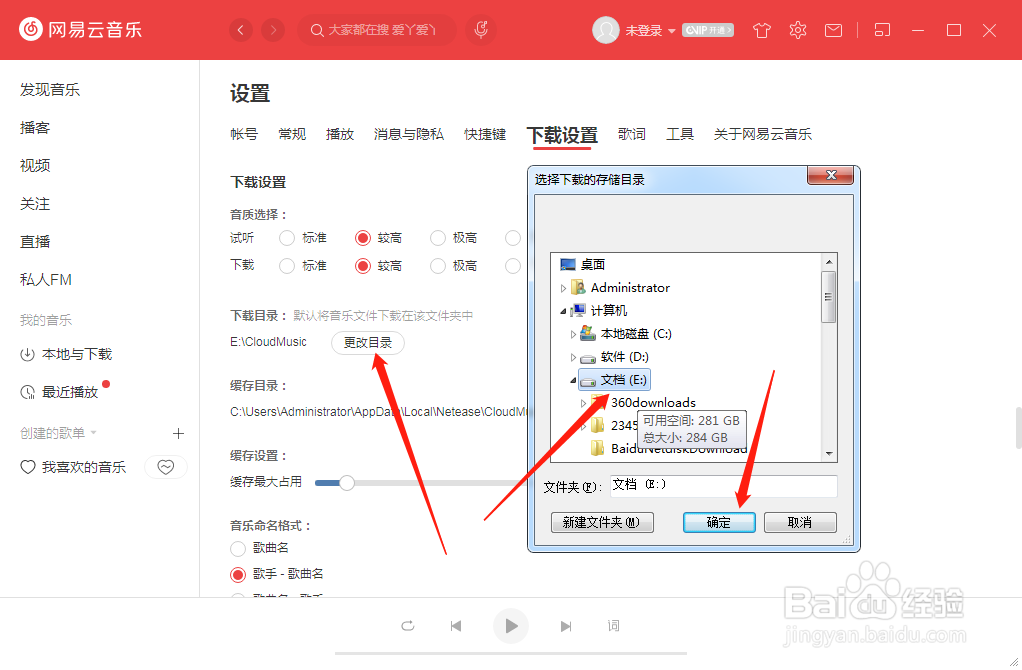Open the 未登录 account dropdown

(x=671, y=31)
